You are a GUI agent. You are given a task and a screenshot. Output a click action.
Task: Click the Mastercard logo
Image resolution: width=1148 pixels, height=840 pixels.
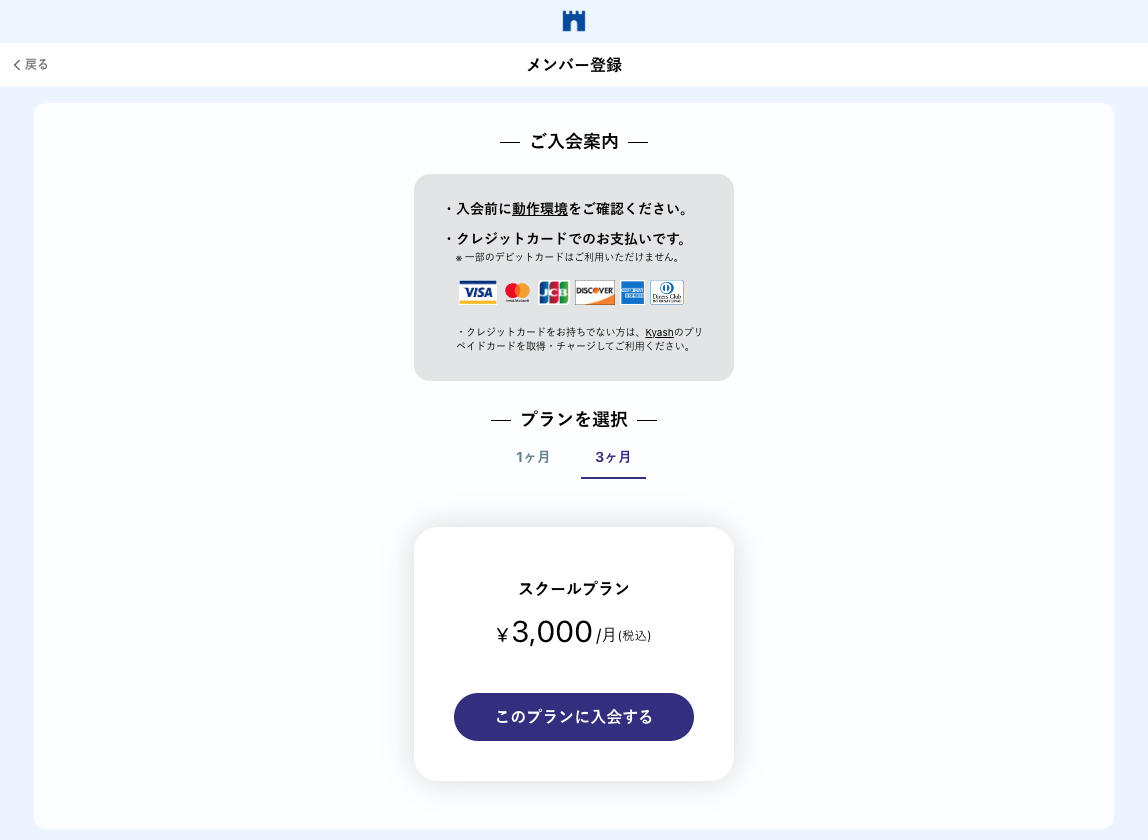(x=517, y=292)
